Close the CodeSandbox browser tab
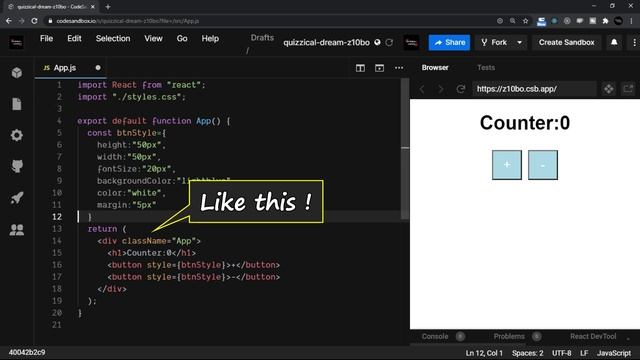This screenshot has height=360, width=640. [93, 7]
